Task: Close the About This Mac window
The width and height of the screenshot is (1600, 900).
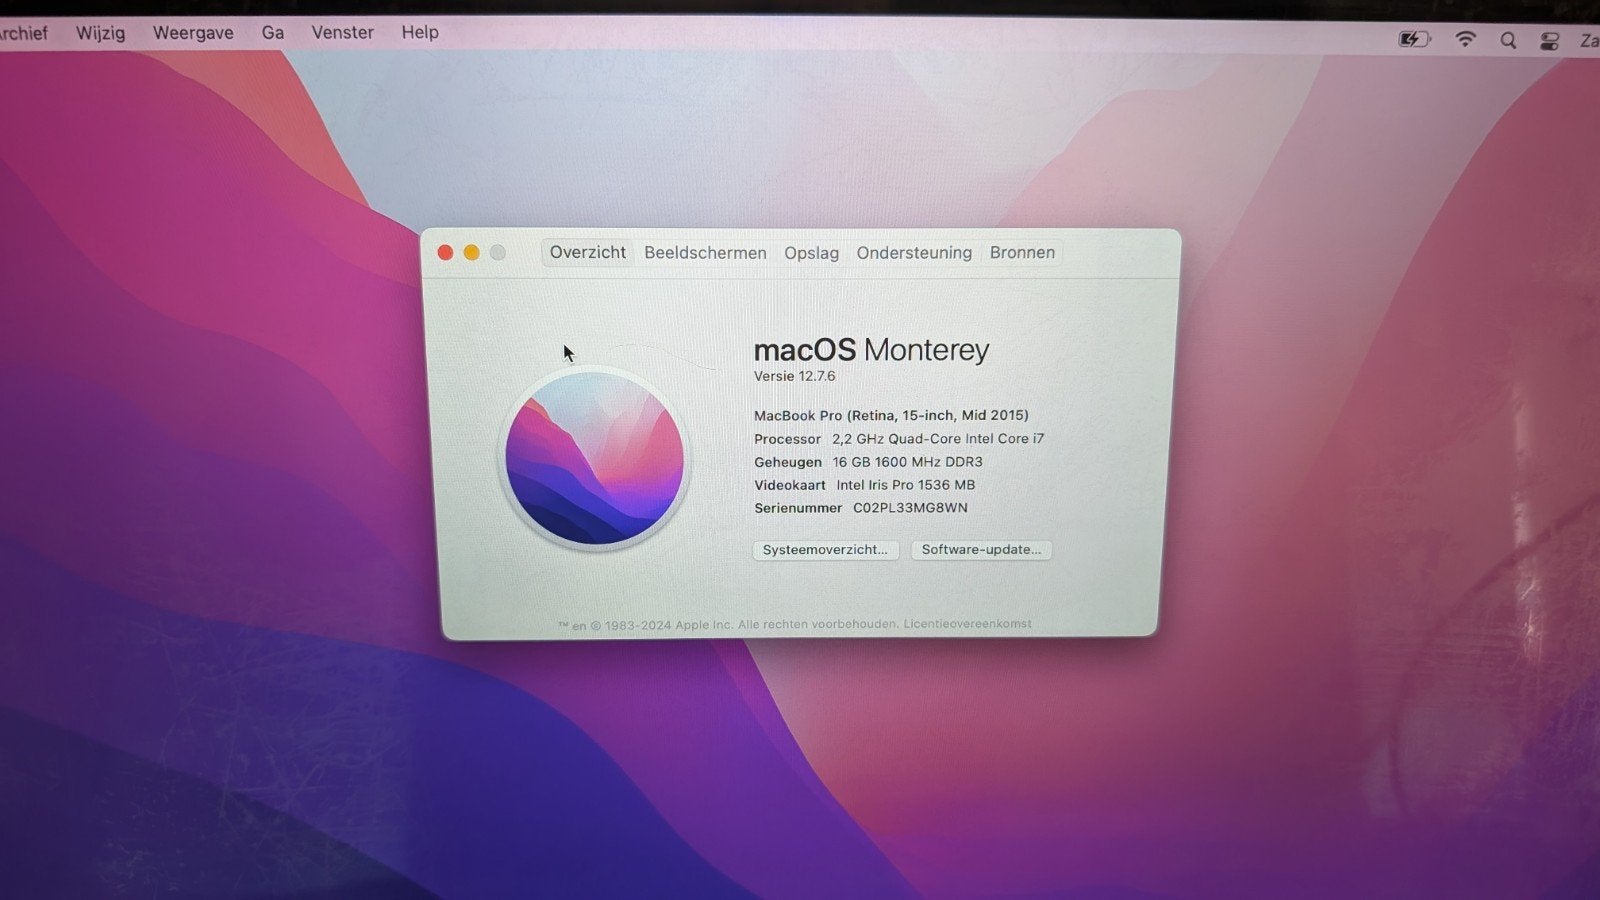Action: pos(446,253)
